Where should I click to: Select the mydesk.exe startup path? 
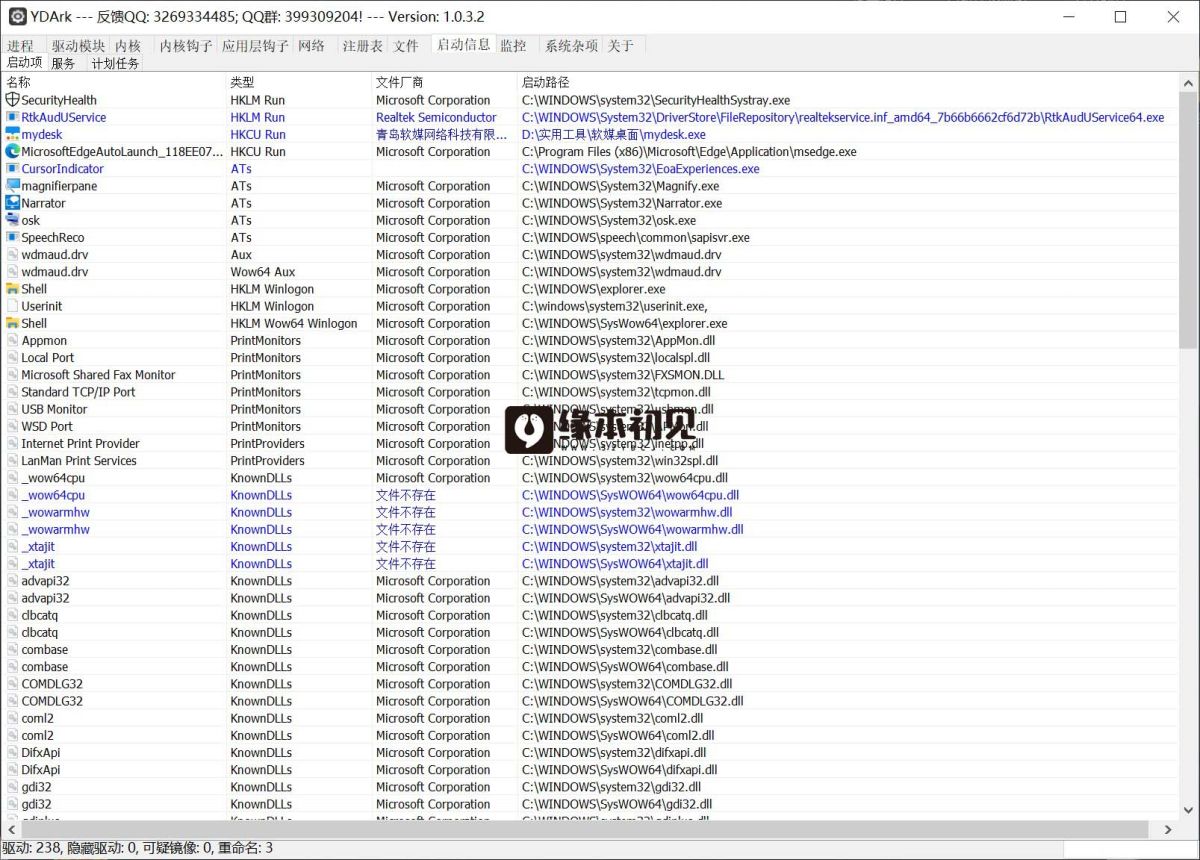(x=614, y=134)
